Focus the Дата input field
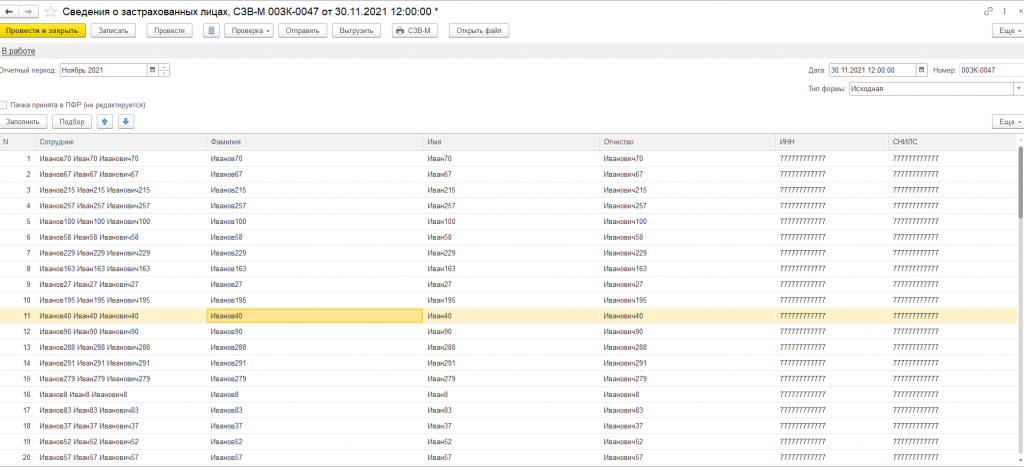 point(872,70)
